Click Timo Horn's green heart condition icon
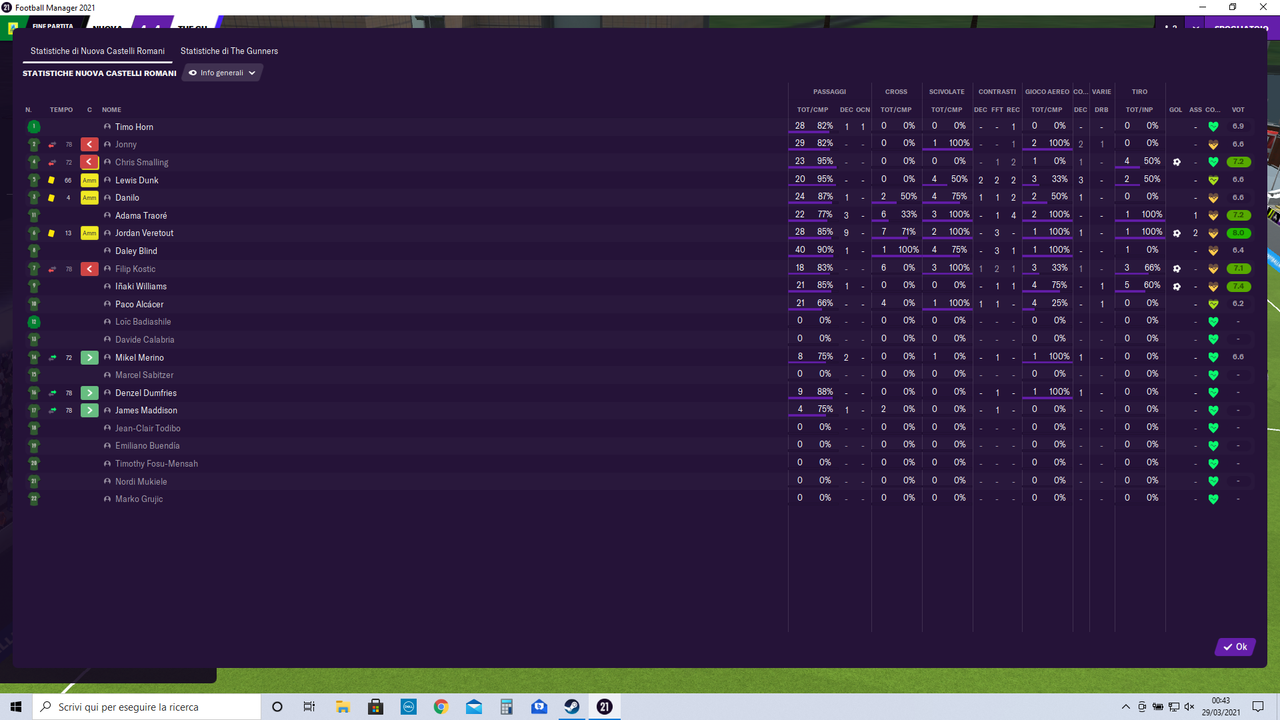The width and height of the screenshot is (1280, 720). pyautogui.click(x=1213, y=127)
